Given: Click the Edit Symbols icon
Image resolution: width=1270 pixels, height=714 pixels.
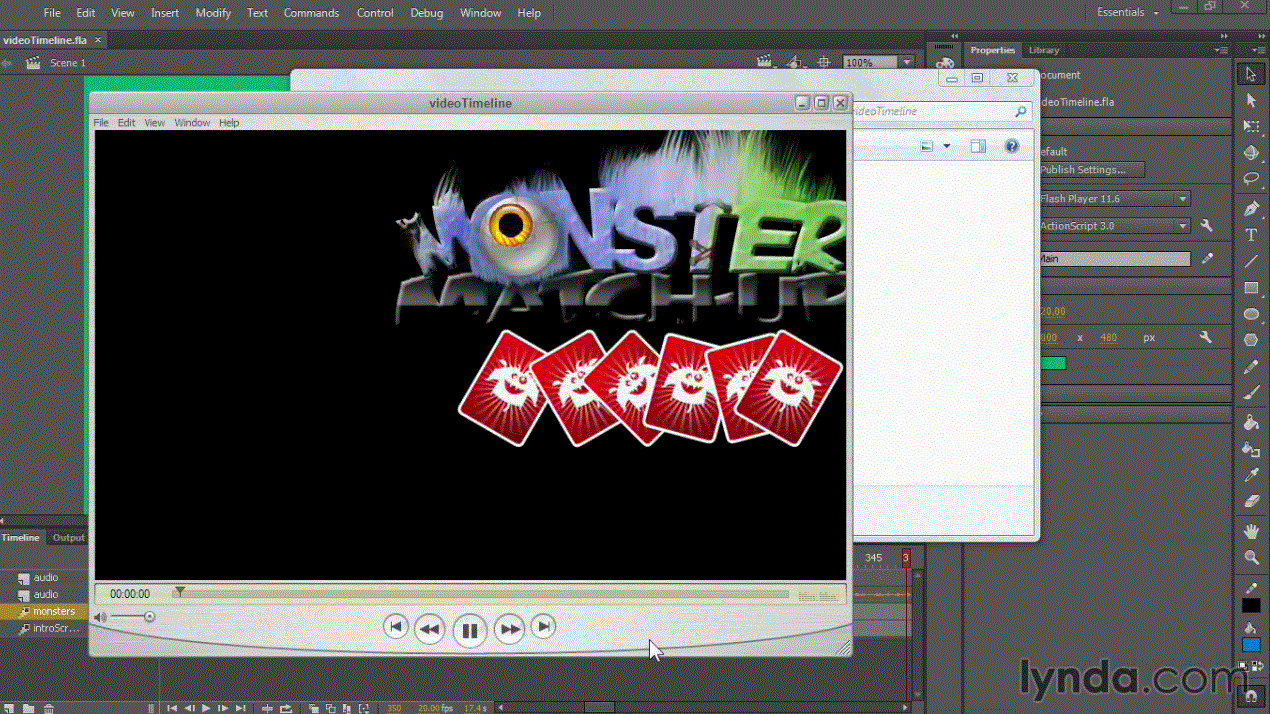Looking at the screenshot, I should [795, 62].
